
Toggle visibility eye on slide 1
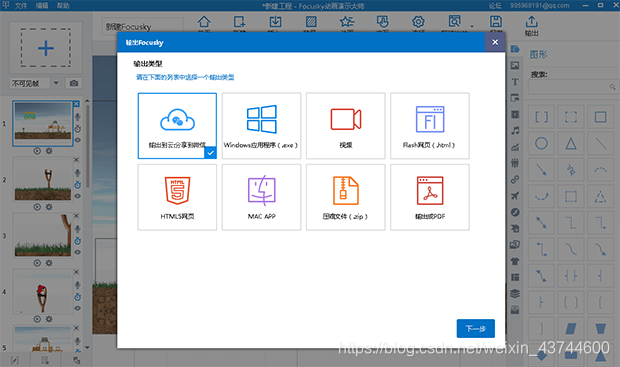[78, 140]
